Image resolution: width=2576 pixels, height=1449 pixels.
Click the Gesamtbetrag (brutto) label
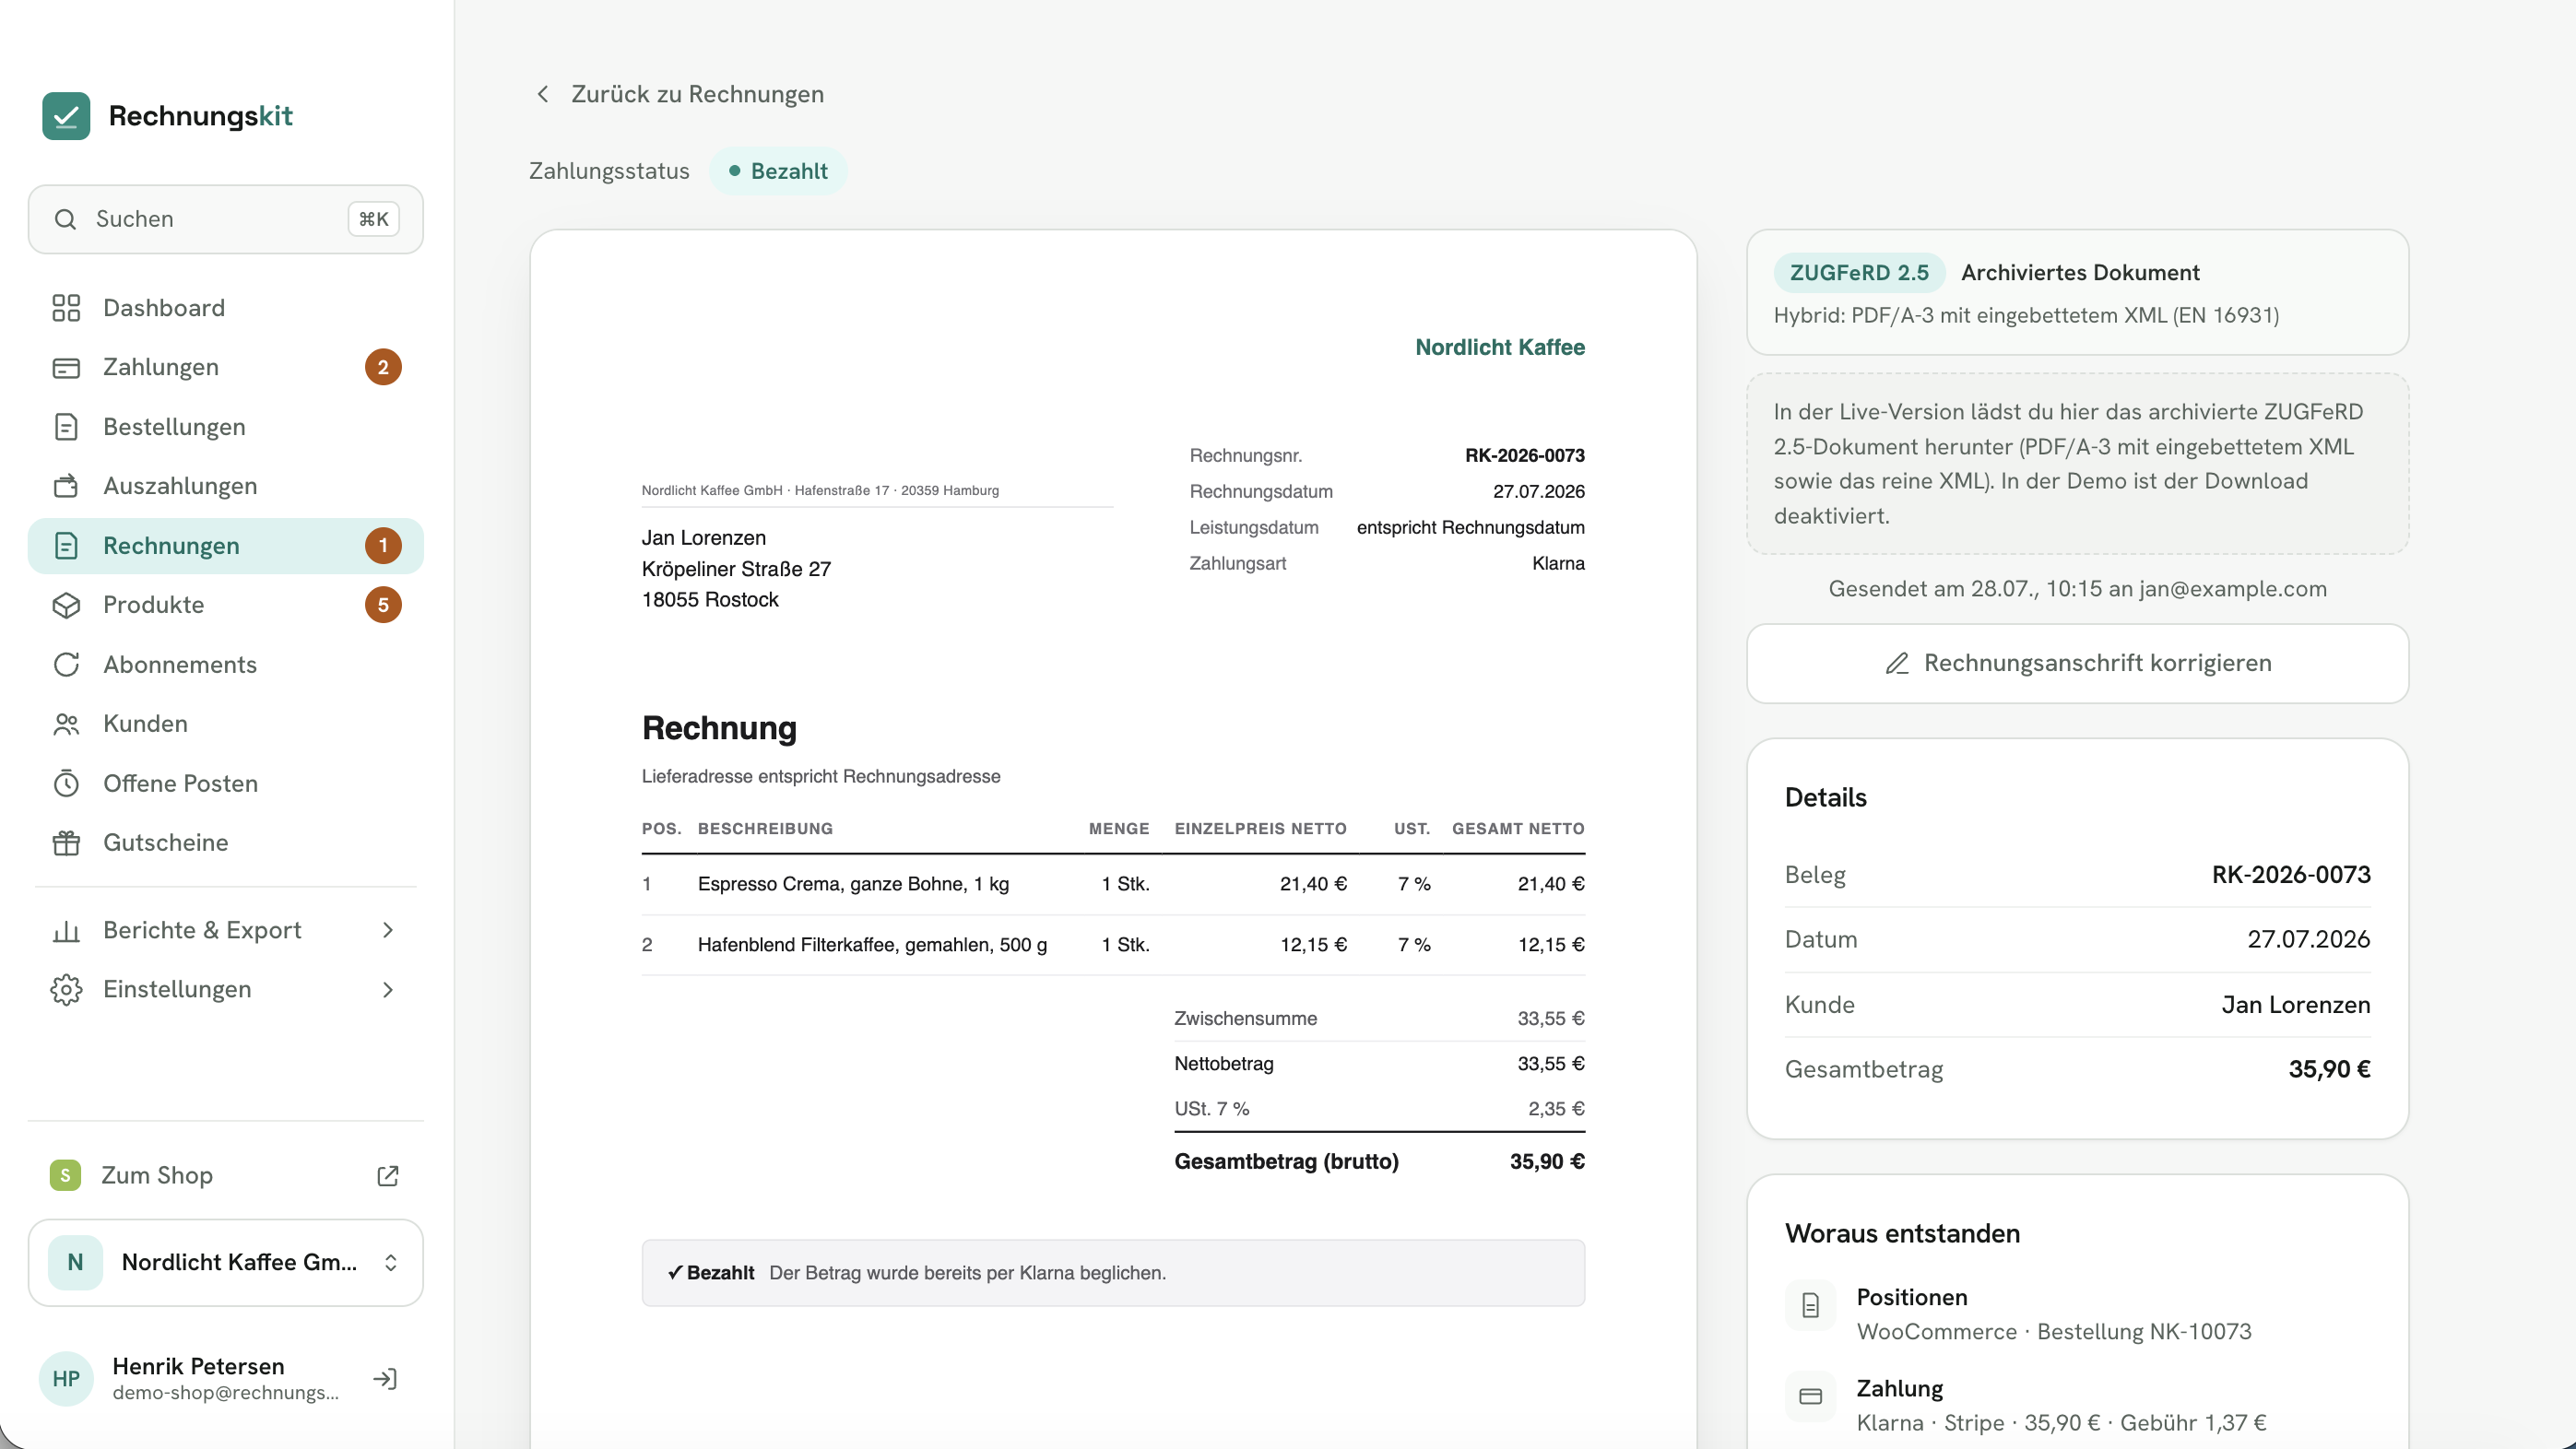point(1286,1162)
